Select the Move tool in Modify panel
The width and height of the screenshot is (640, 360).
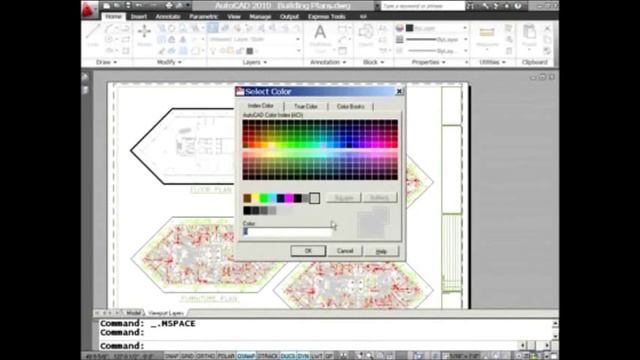click(x=144, y=35)
